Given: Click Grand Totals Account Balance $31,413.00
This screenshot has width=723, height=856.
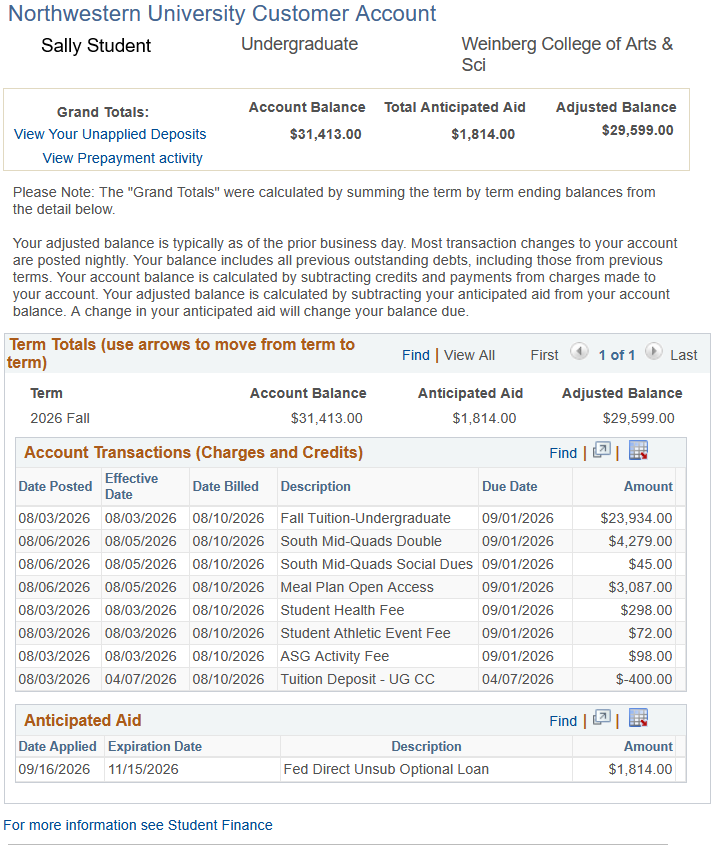Looking at the screenshot, I should [x=325, y=134].
